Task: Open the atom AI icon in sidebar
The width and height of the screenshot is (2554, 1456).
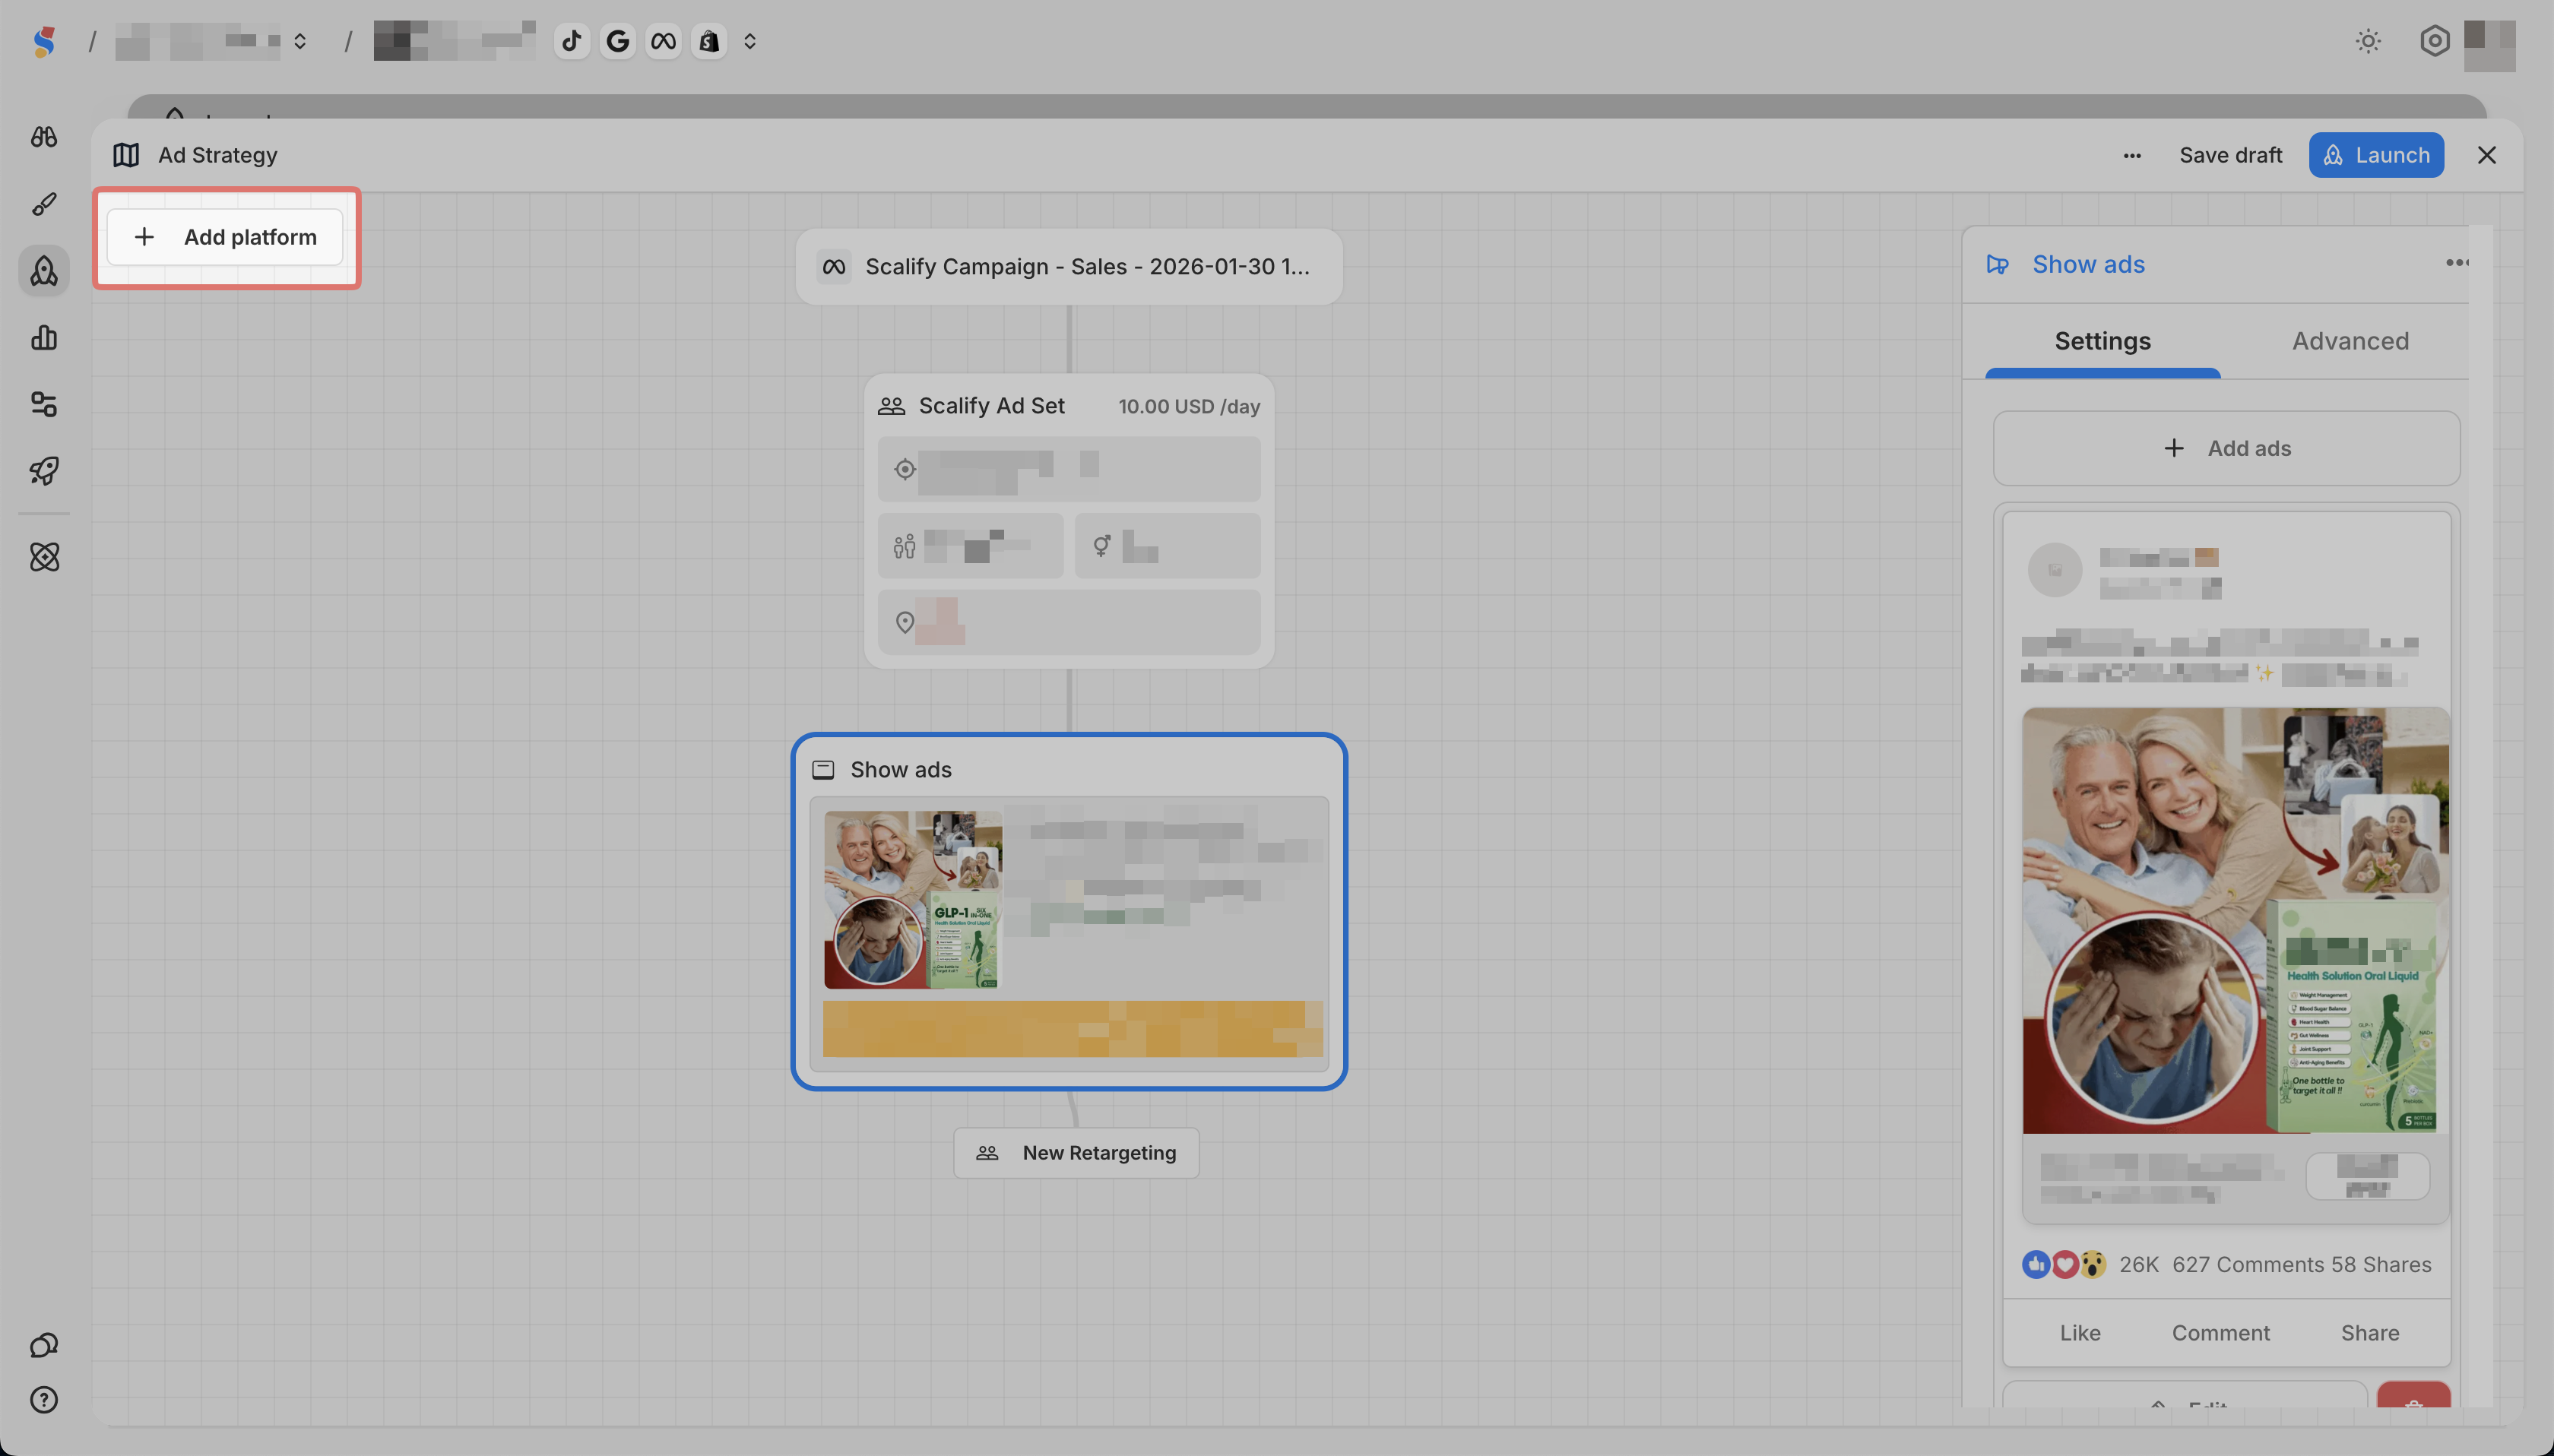Action: [44, 557]
